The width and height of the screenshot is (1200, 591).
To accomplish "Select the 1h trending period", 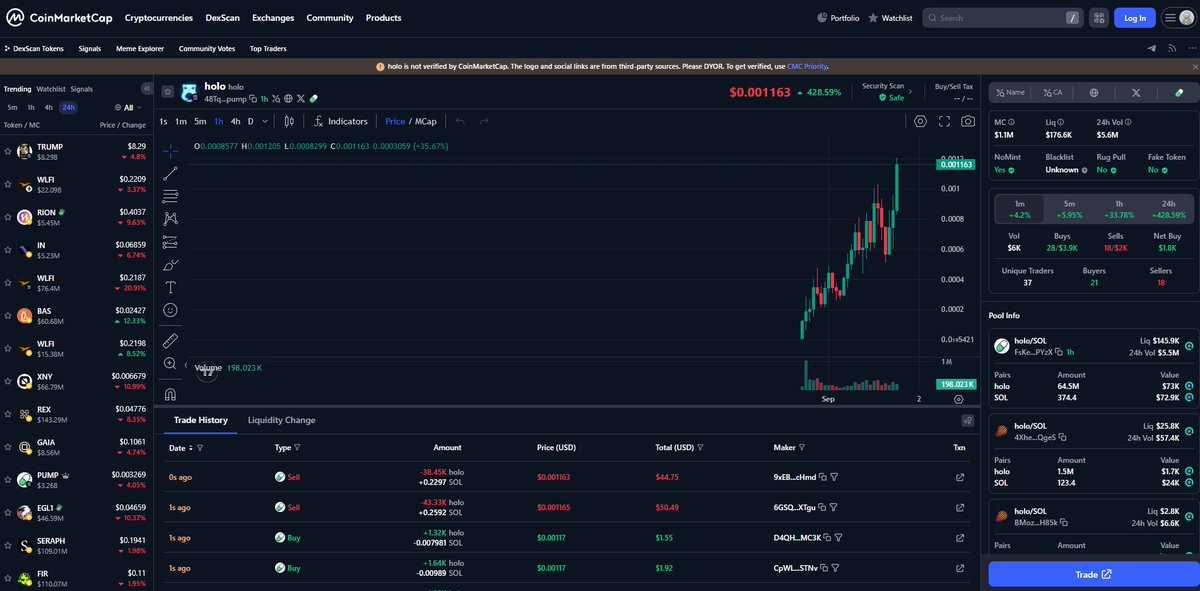I will coord(31,107).
